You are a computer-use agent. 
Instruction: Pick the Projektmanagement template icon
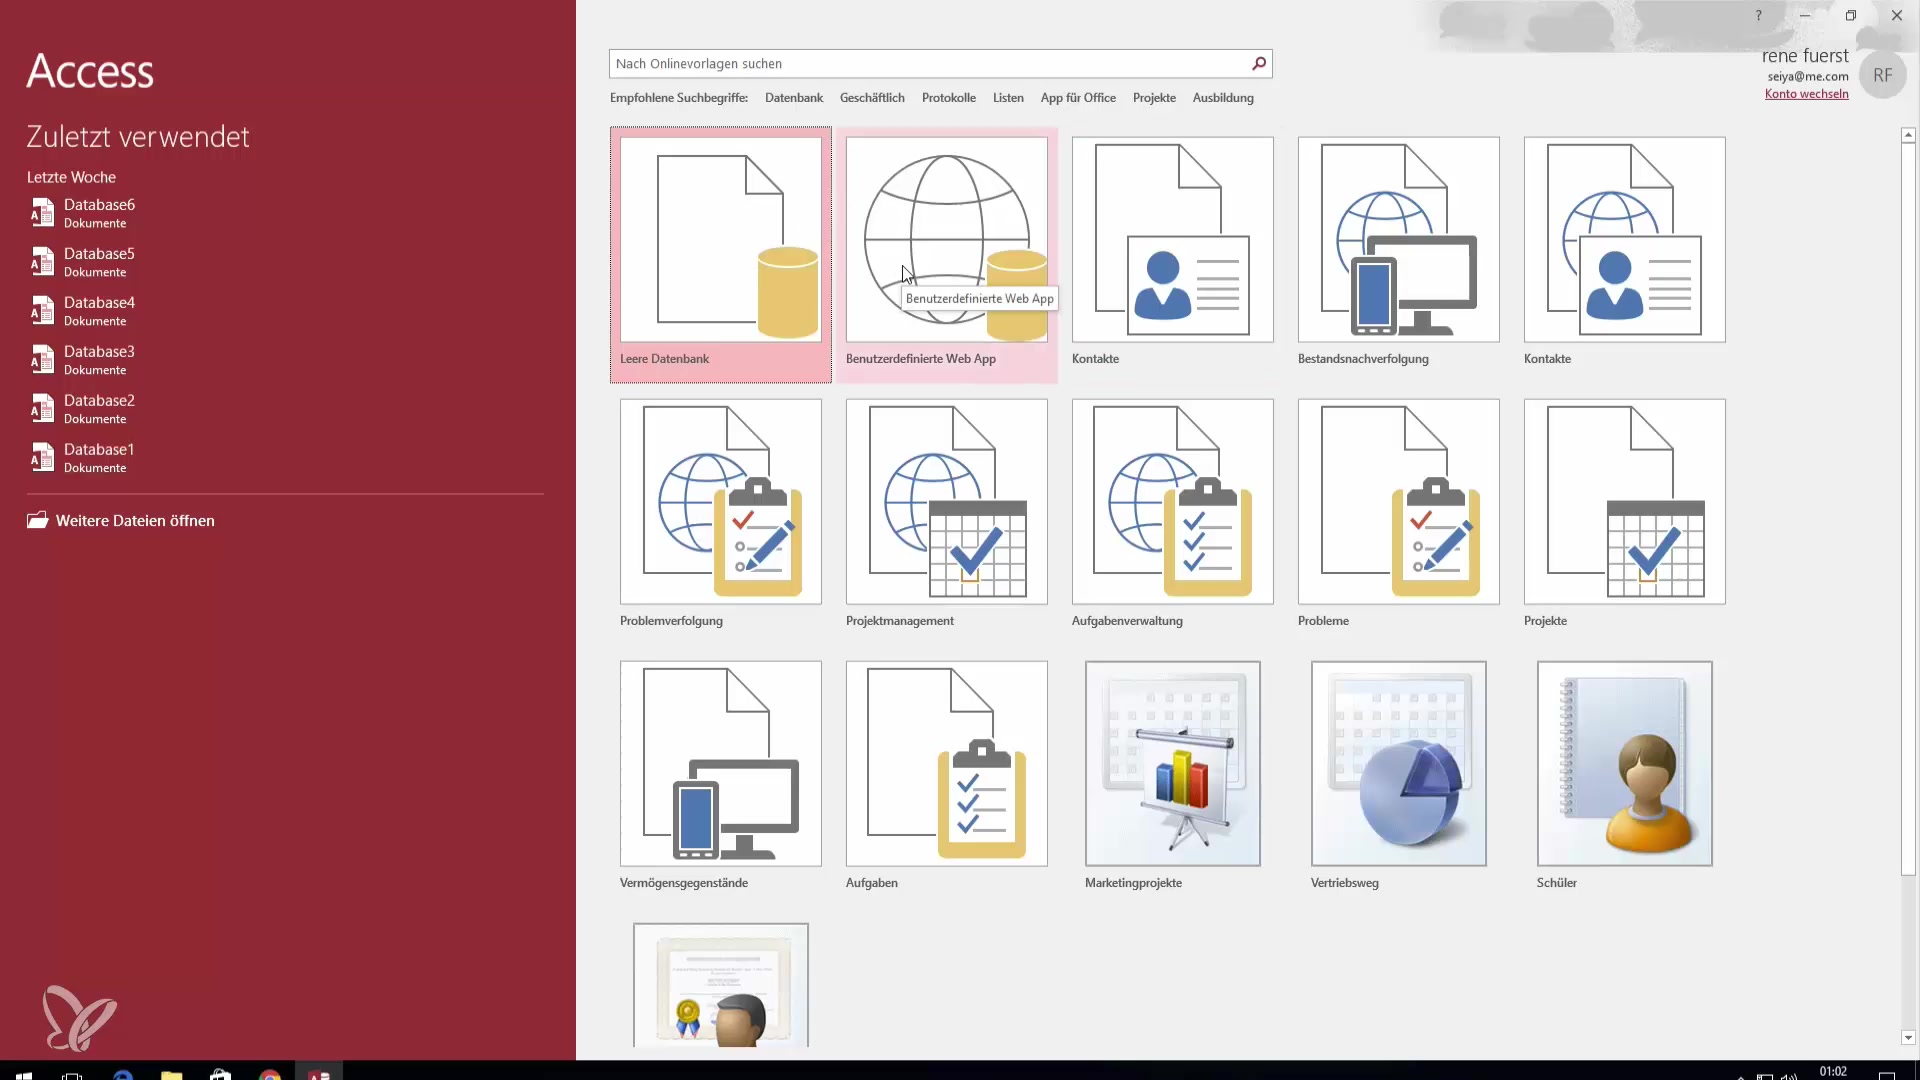tap(946, 502)
